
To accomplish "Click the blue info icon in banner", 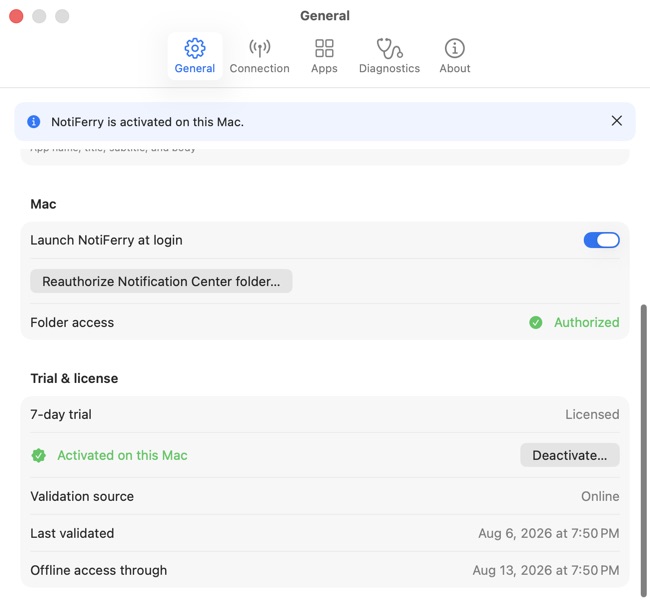I will (x=34, y=122).
